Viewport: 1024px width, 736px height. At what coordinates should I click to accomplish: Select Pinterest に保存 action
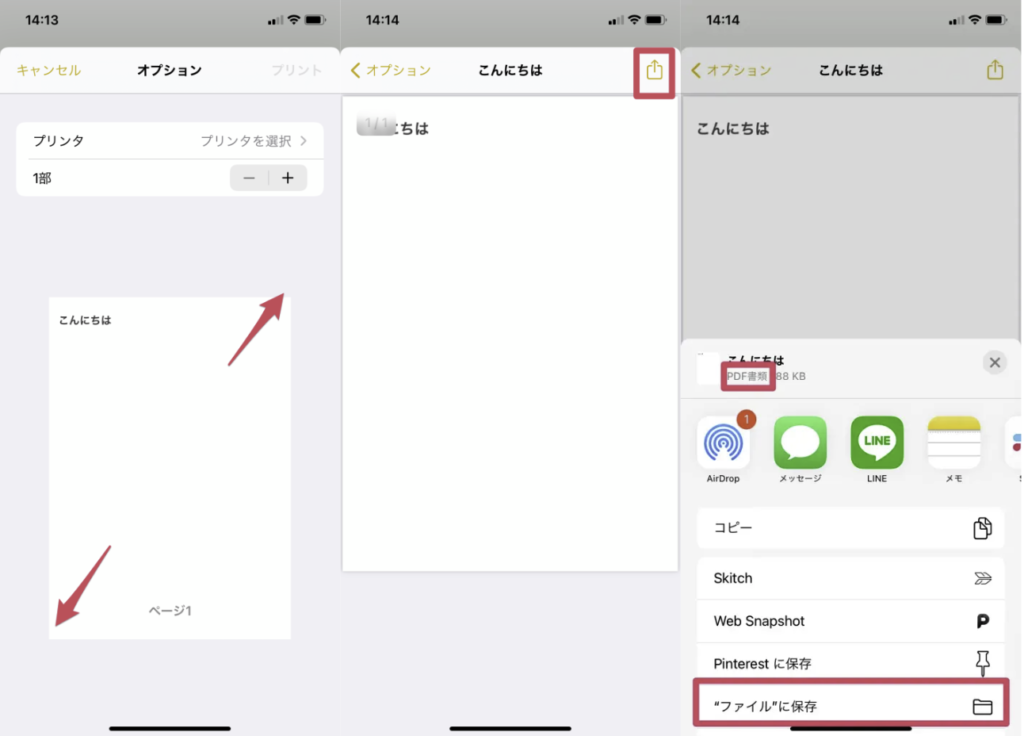pos(850,664)
